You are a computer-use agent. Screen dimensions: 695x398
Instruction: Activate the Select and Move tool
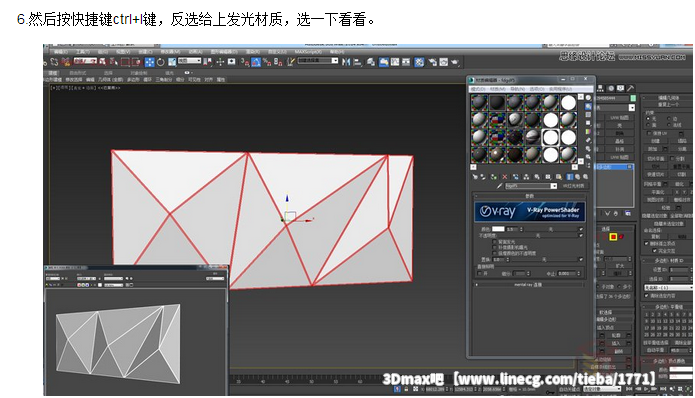[x=150, y=62]
